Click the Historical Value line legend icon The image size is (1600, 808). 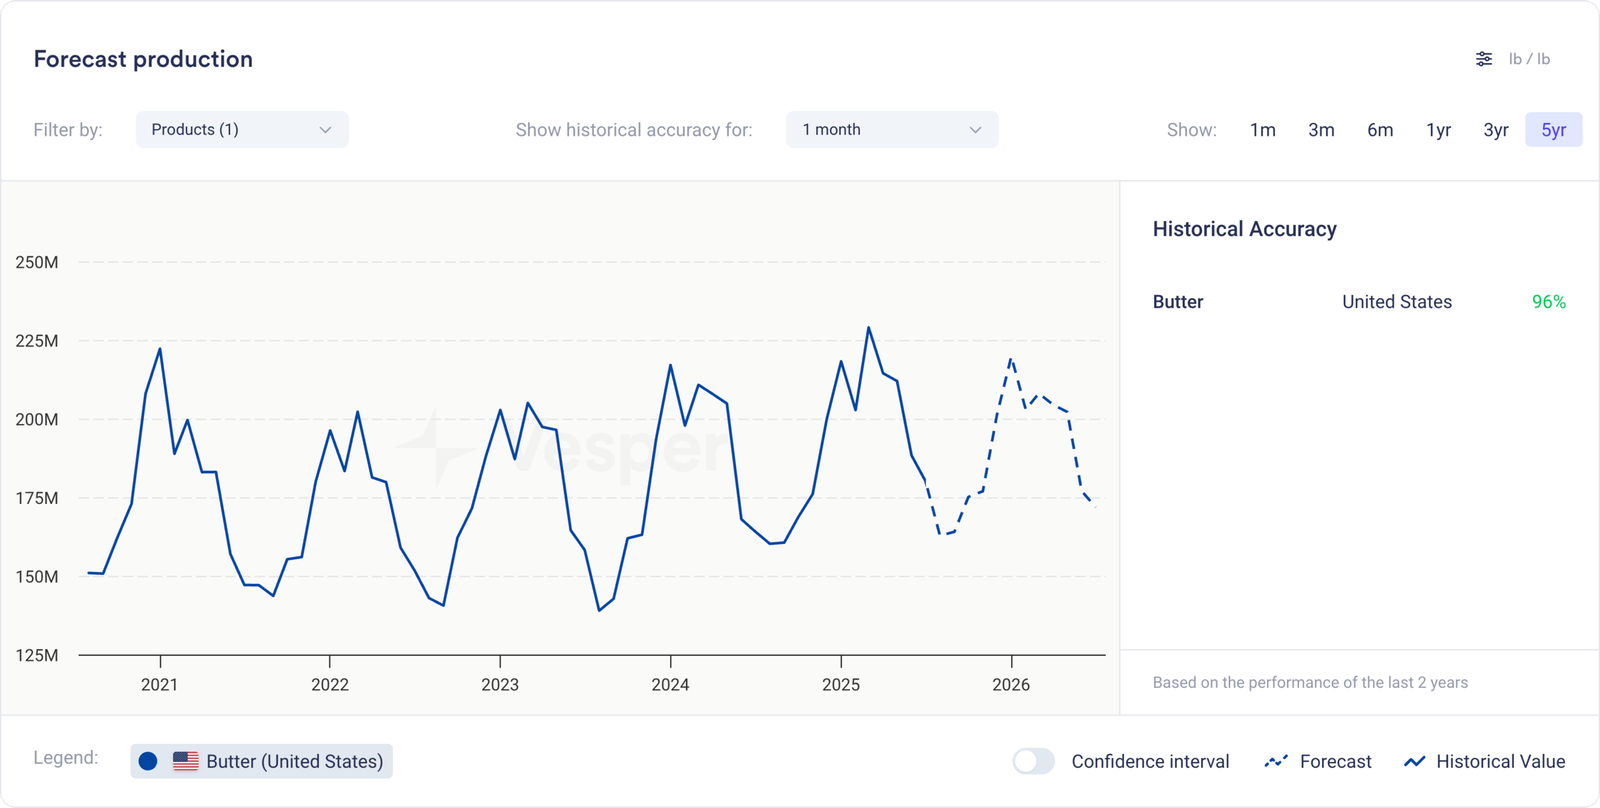point(1414,762)
